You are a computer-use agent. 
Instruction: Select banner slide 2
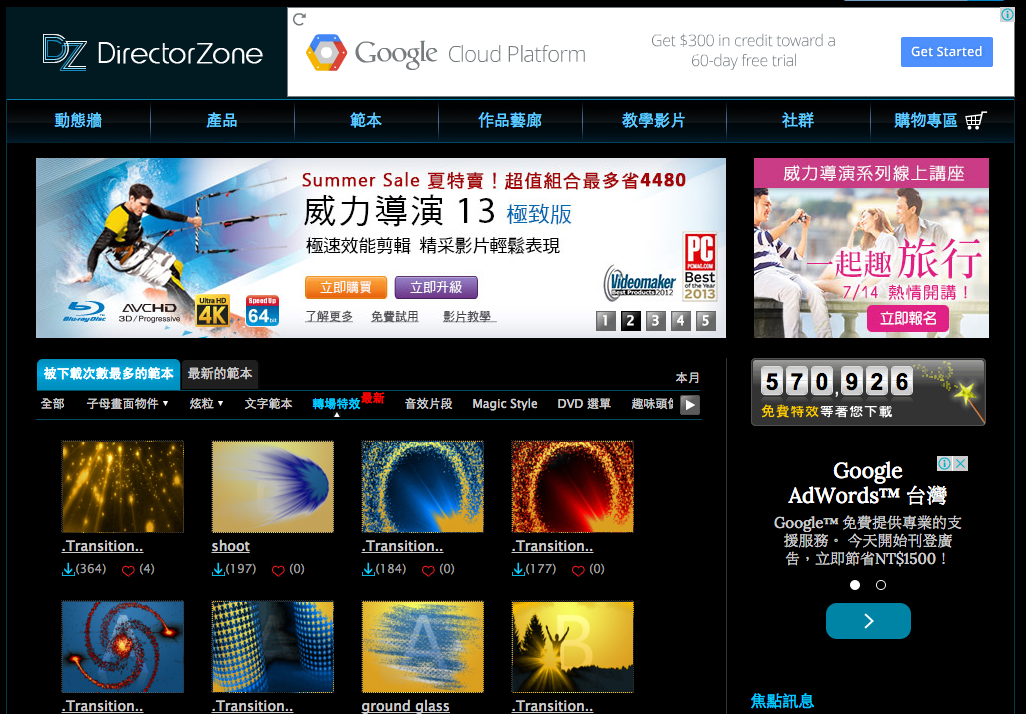coord(631,321)
